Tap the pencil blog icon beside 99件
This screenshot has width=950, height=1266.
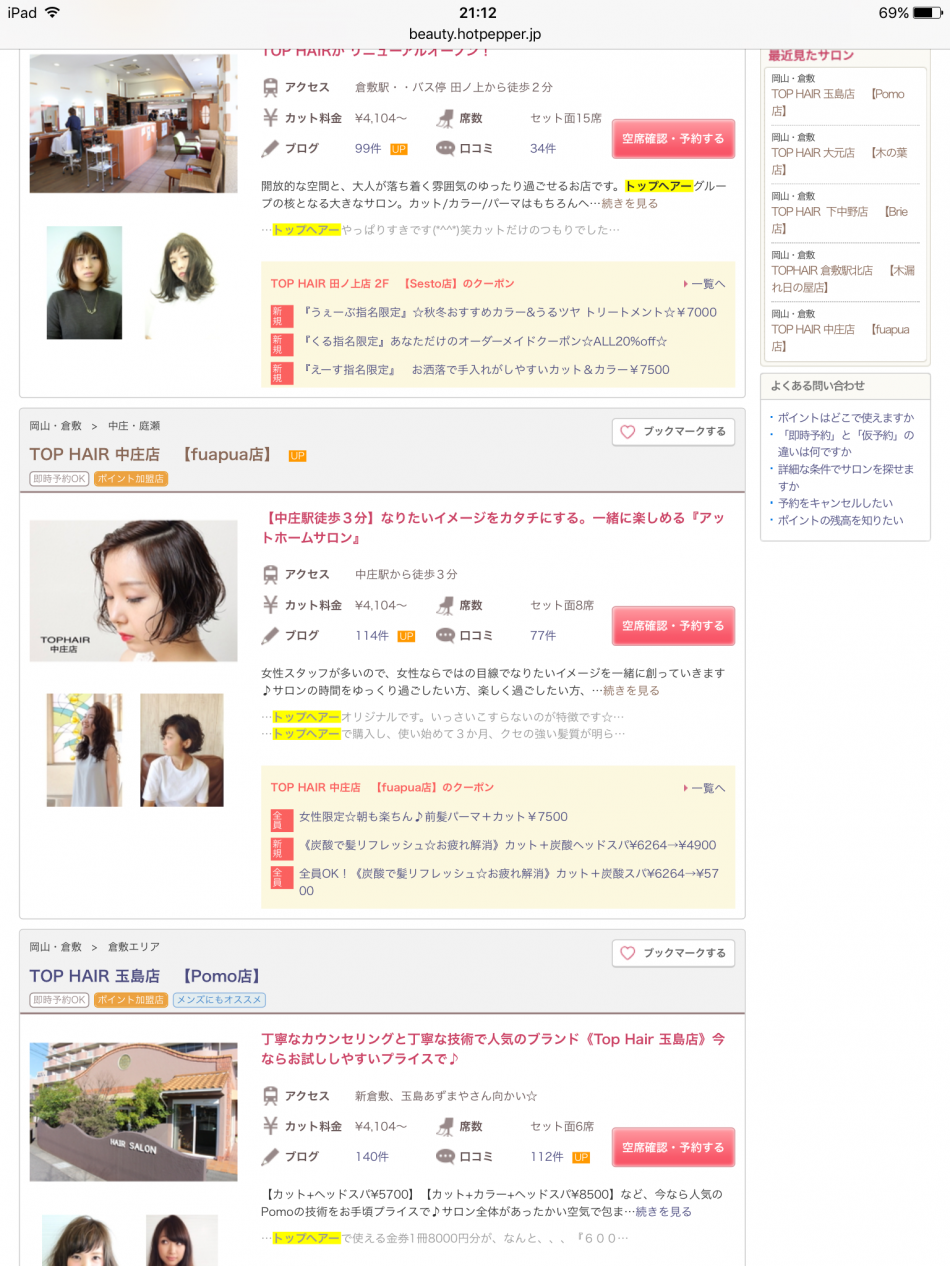coord(270,148)
